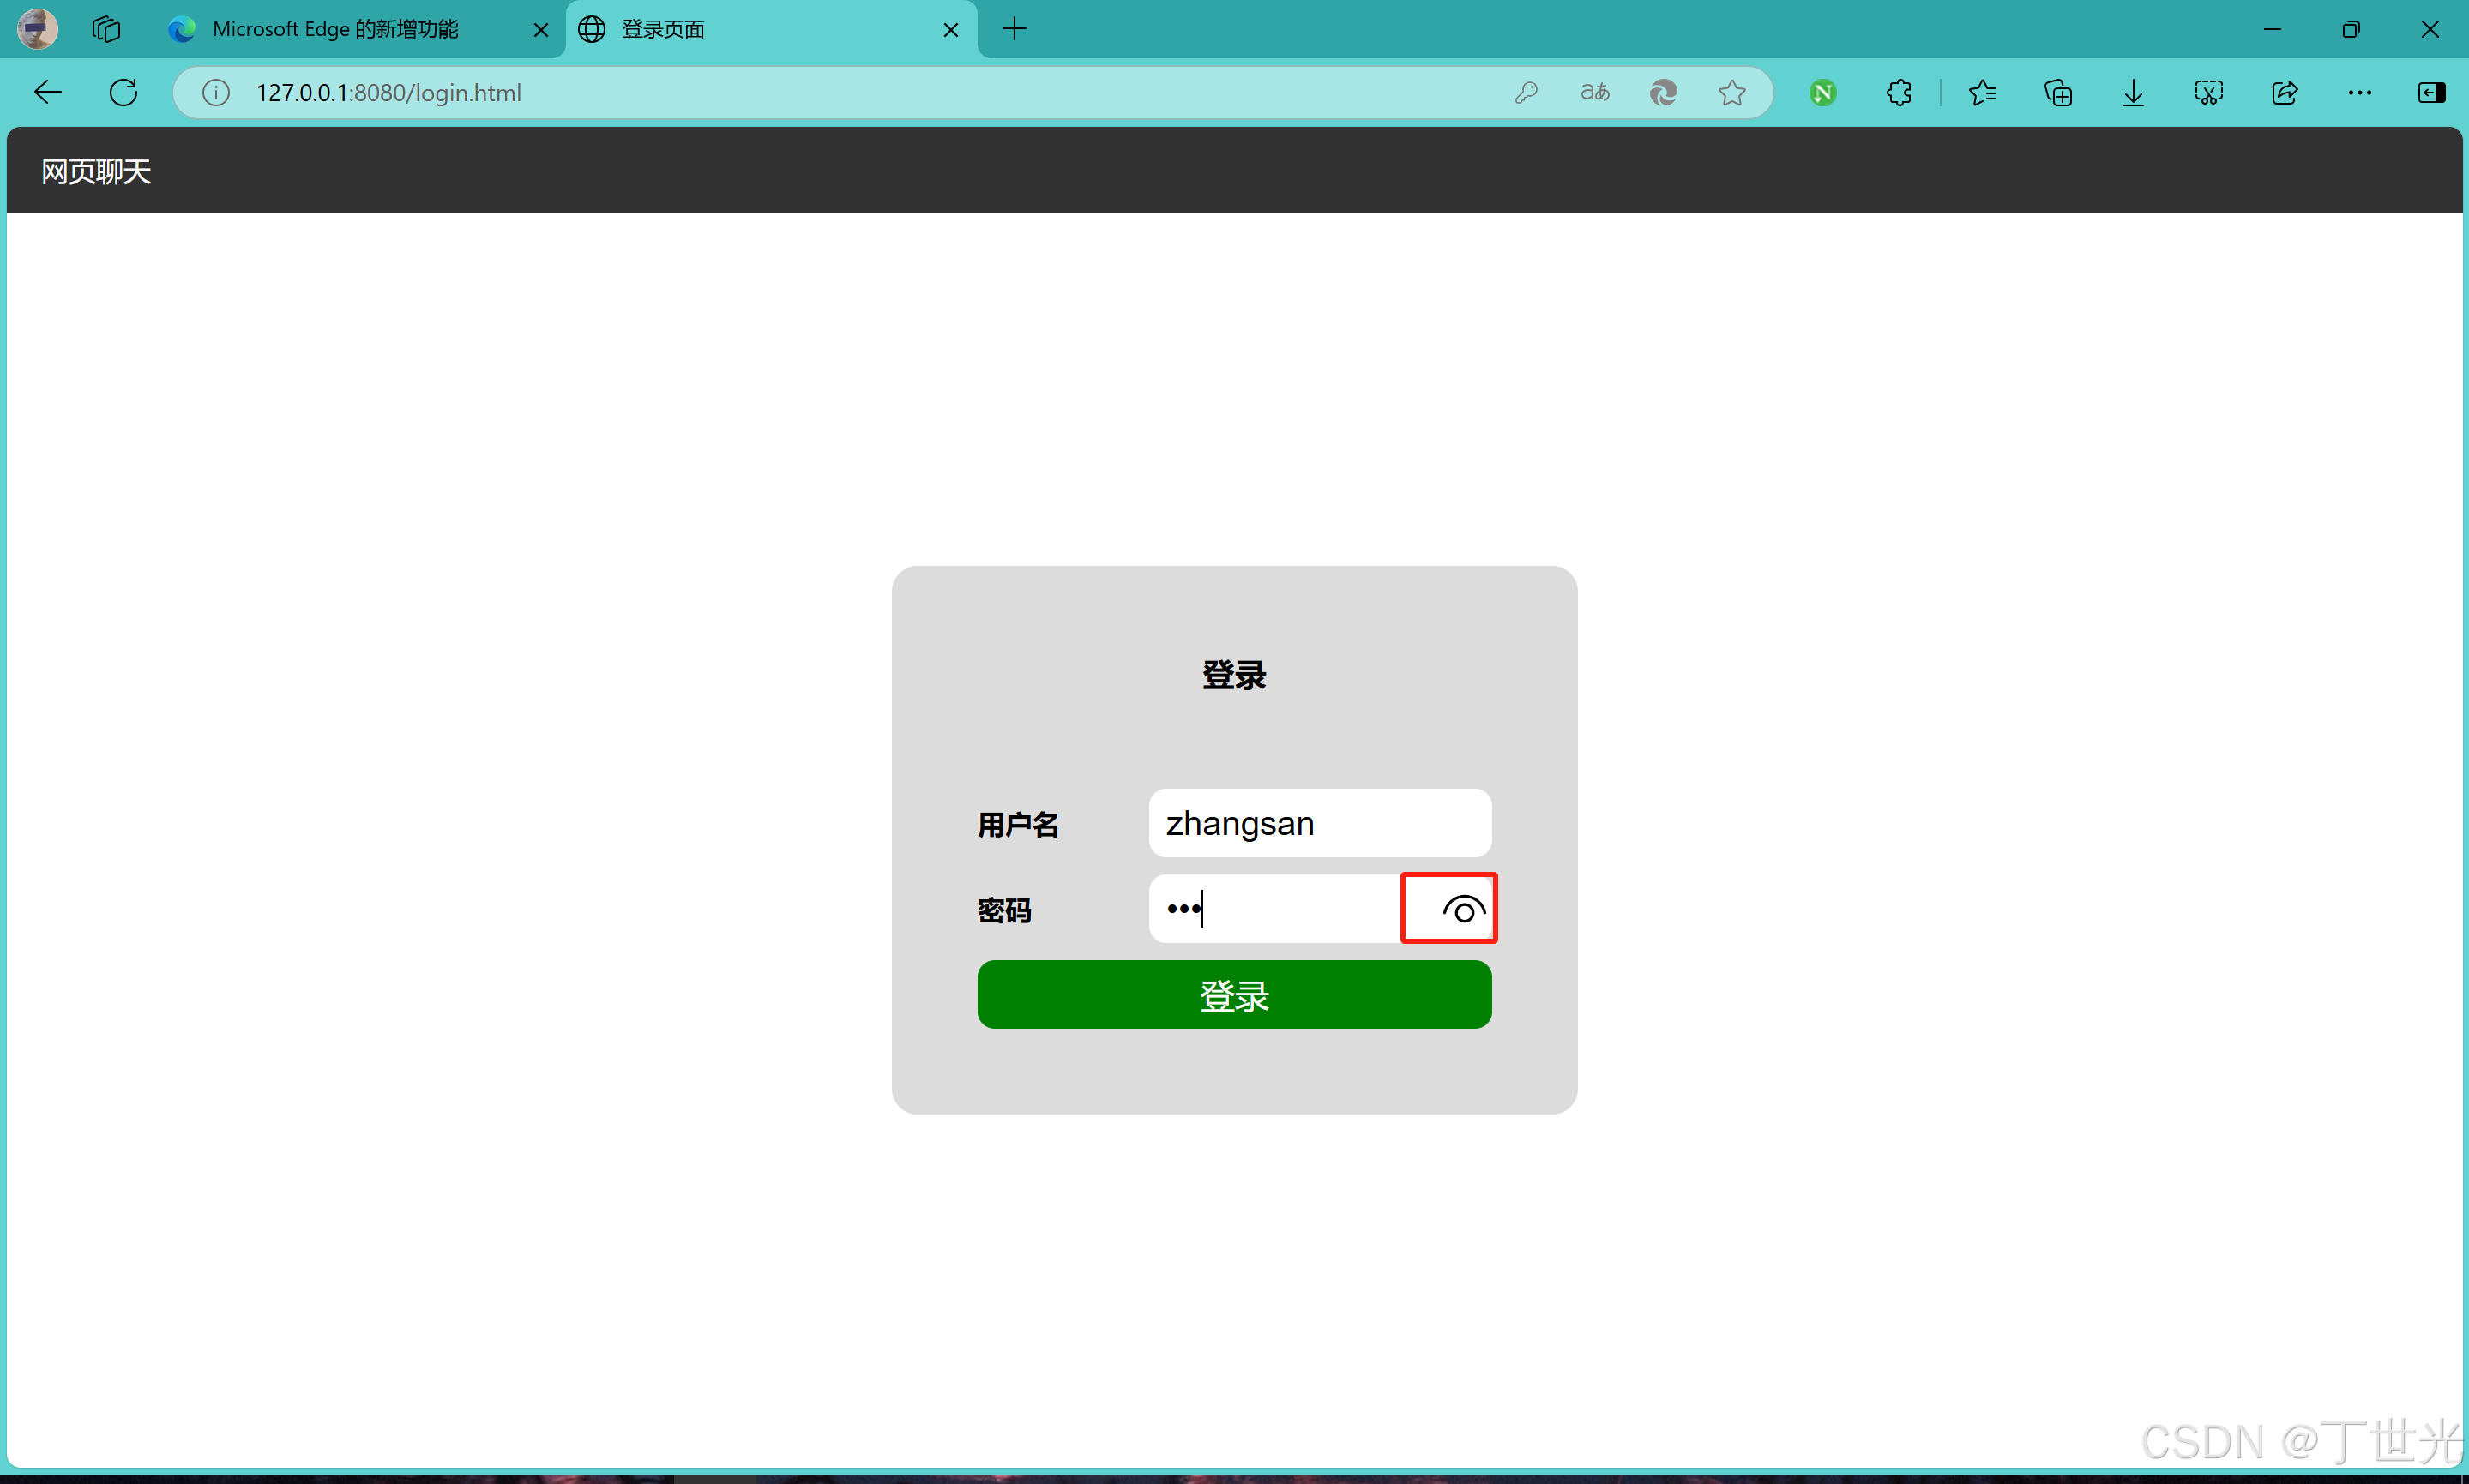This screenshot has width=2469, height=1484.
Task: Open the Downloads icon
Action: pyautogui.click(x=2133, y=93)
